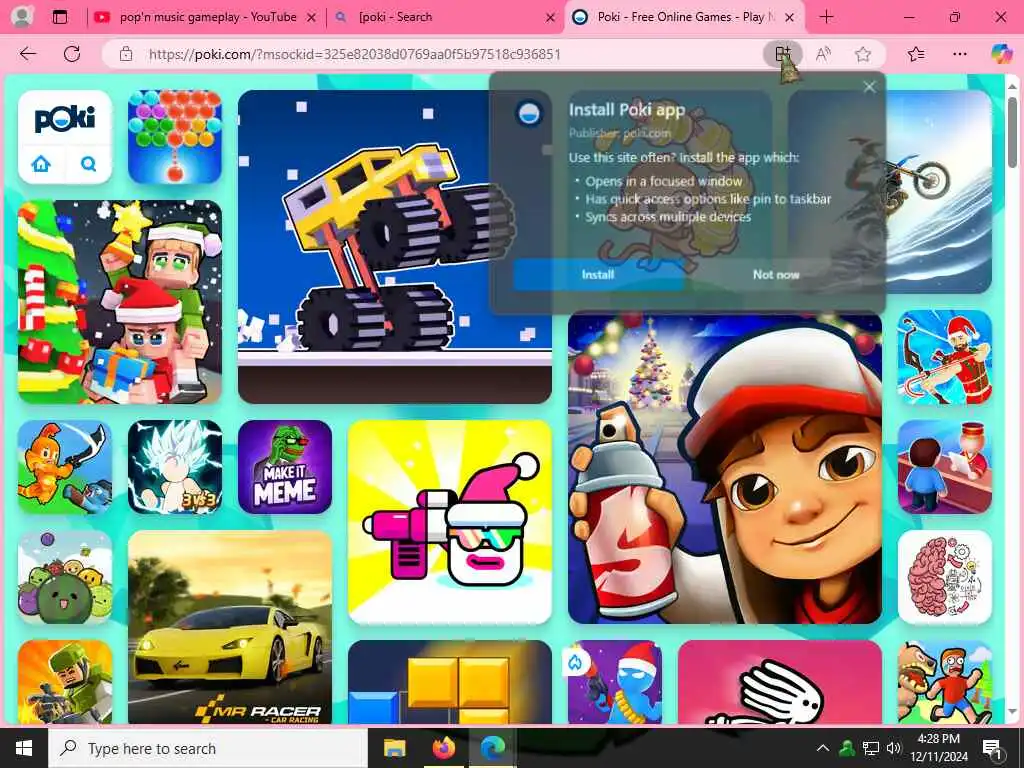Viewport: 1024px width, 768px height.
Task: Open the hotel bellhop game thumbnail
Action: [x=945, y=467]
